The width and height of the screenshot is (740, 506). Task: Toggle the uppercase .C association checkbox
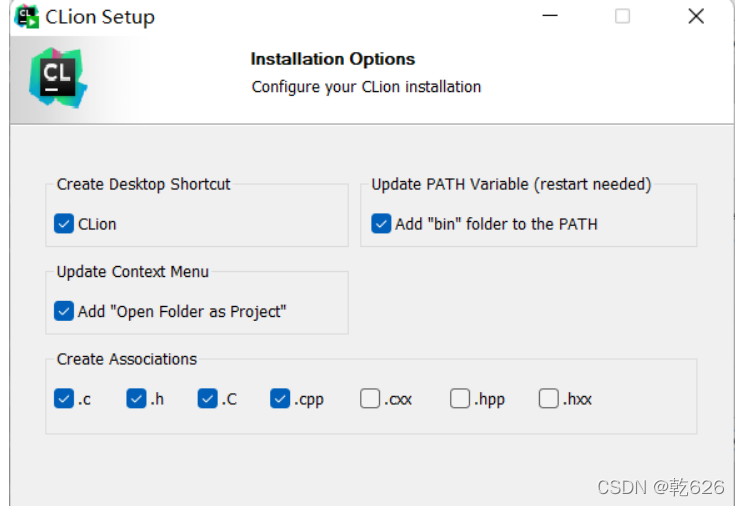[x=208, y=399]
